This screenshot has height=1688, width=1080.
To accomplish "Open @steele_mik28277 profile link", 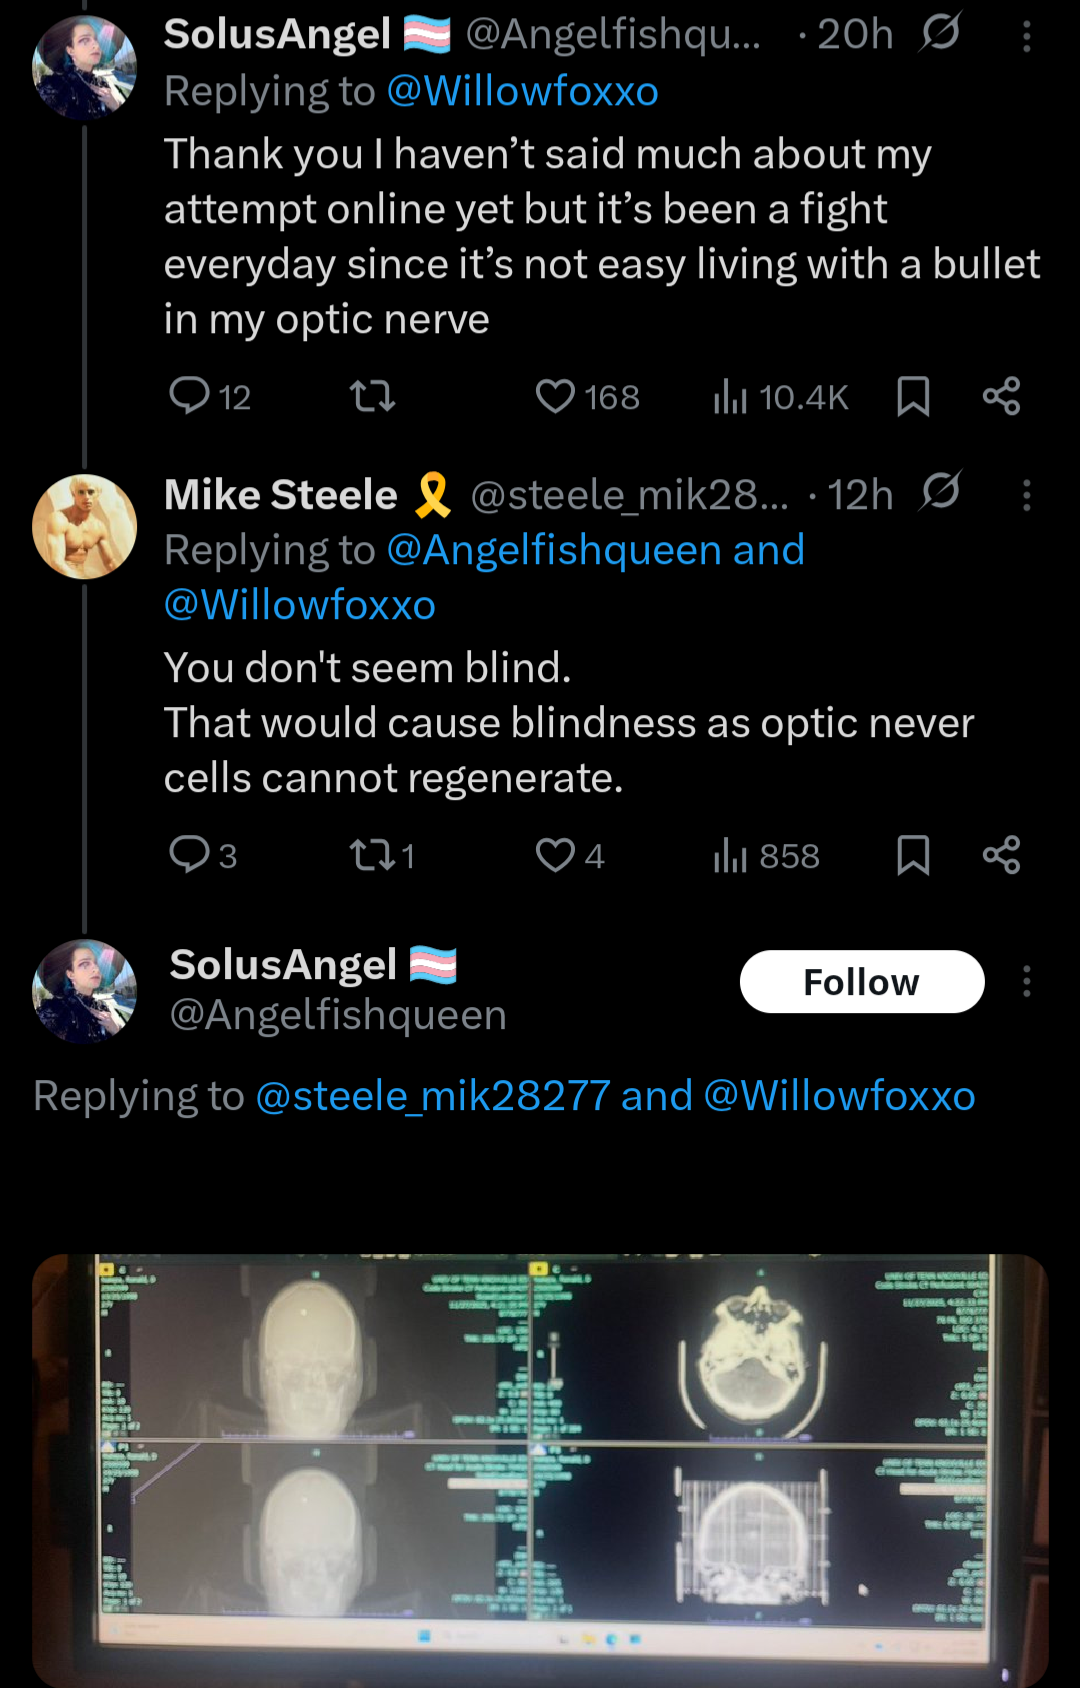I will coord(433,1096).
